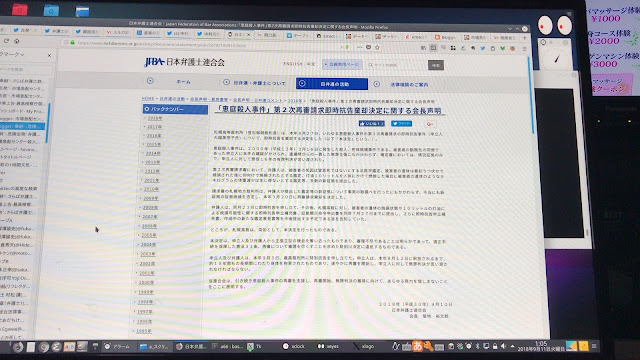Close the bookmarks sidebar with the X
Image resolution: width=640 pixels, height=360 pixels.
(49, 55)
